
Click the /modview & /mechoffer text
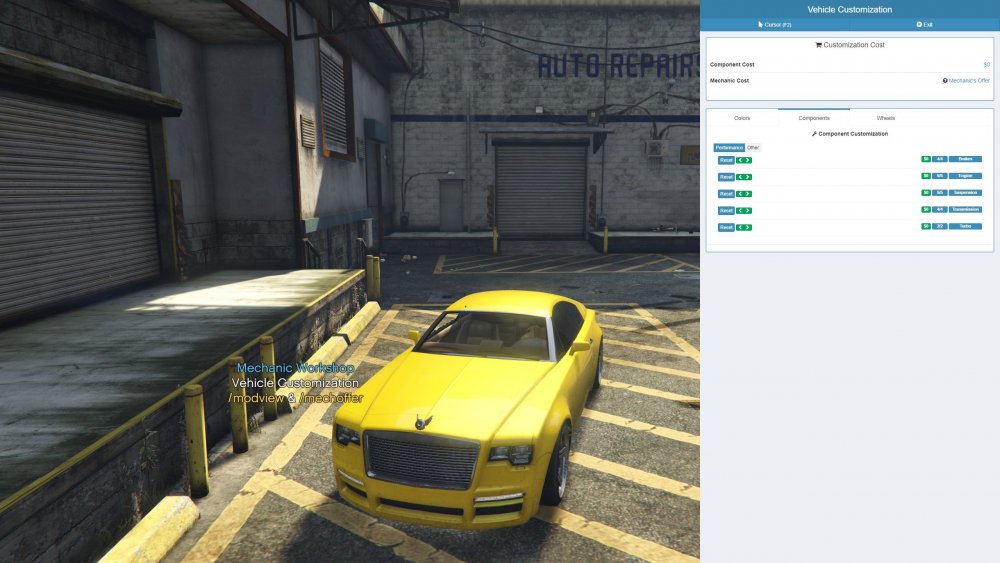coord(296,398)
